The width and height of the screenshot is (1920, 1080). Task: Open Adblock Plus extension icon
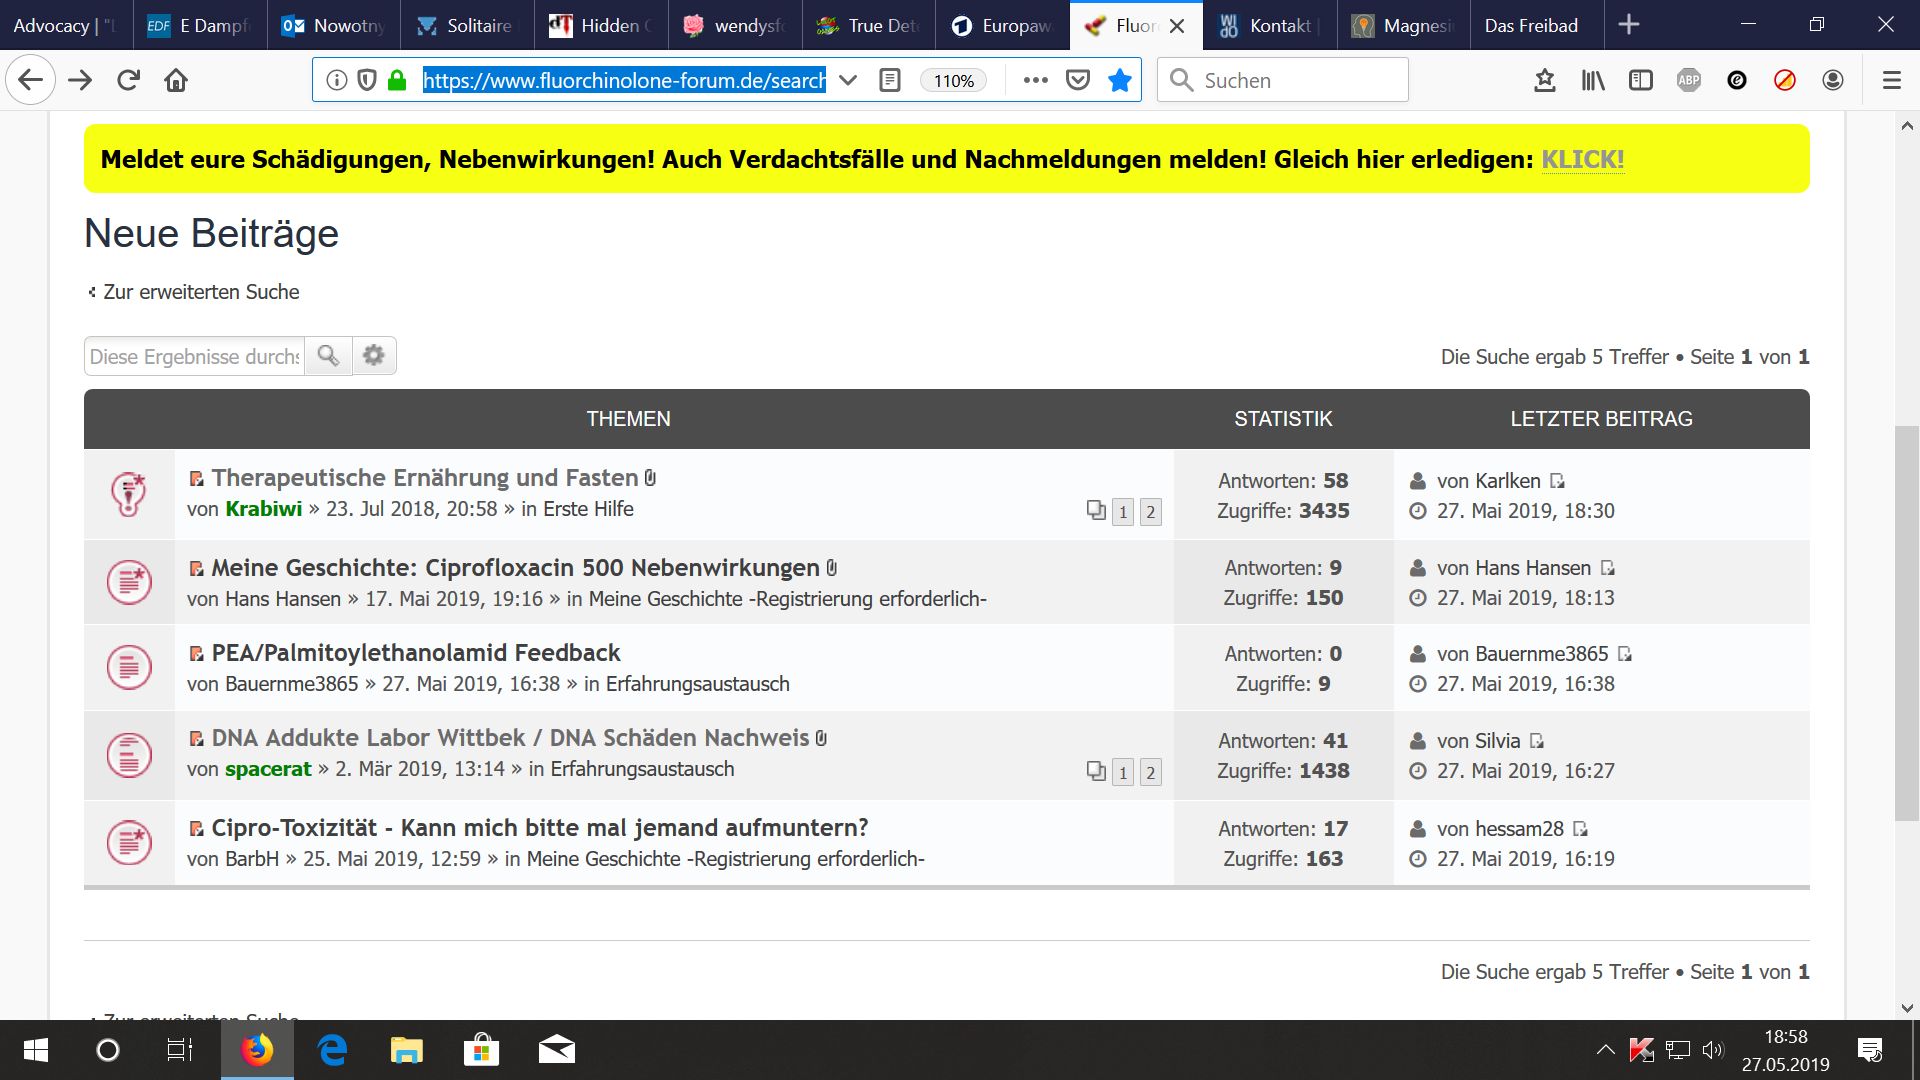1688,80
